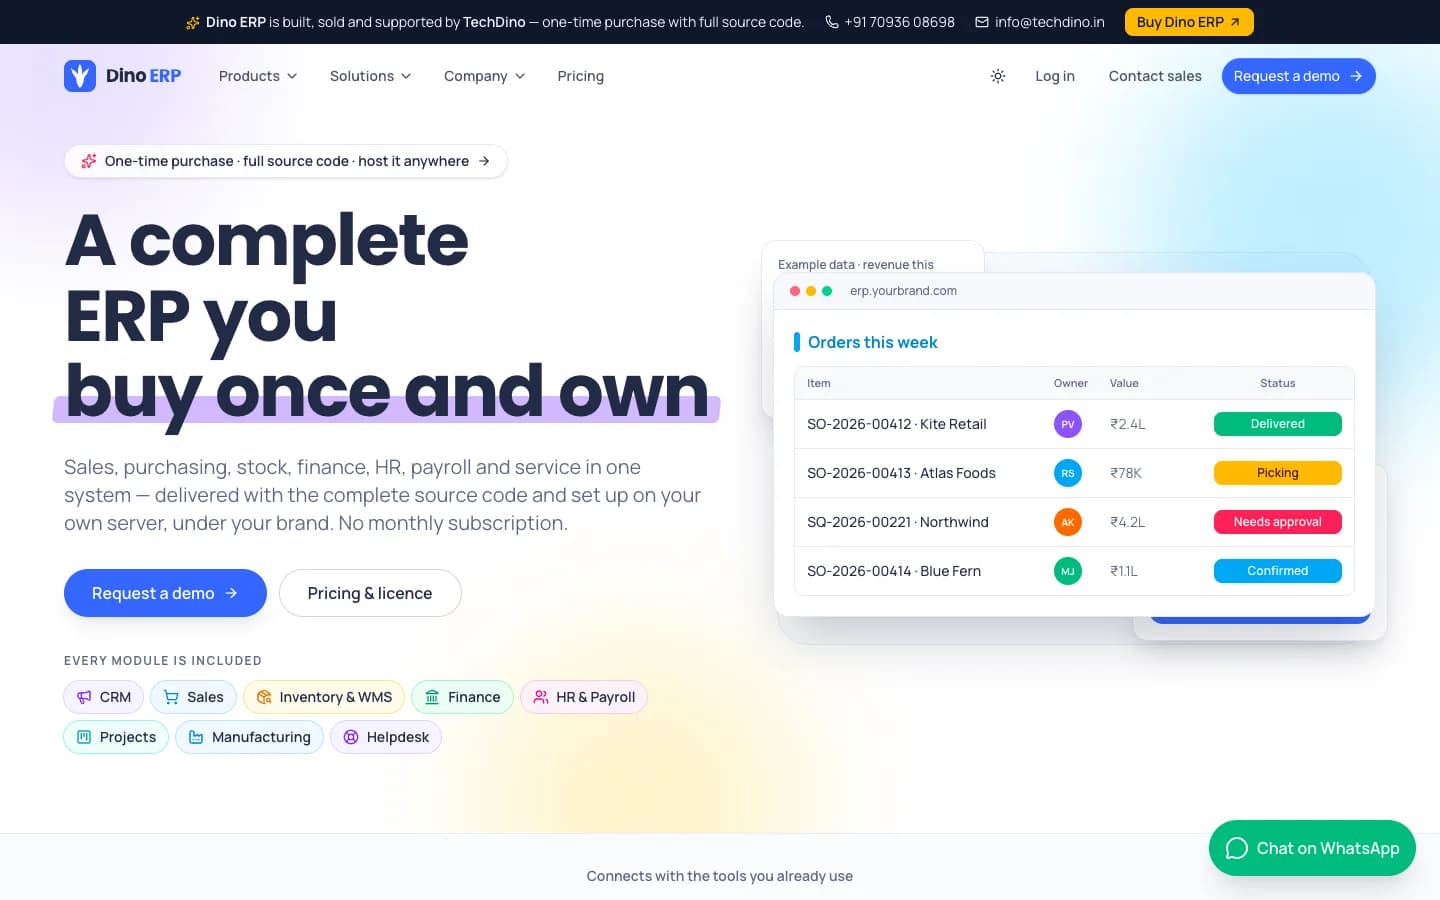Viewport: 1440px width, 900px height.
Task: Open Contact sales link
Action: tap(1155, 76)
